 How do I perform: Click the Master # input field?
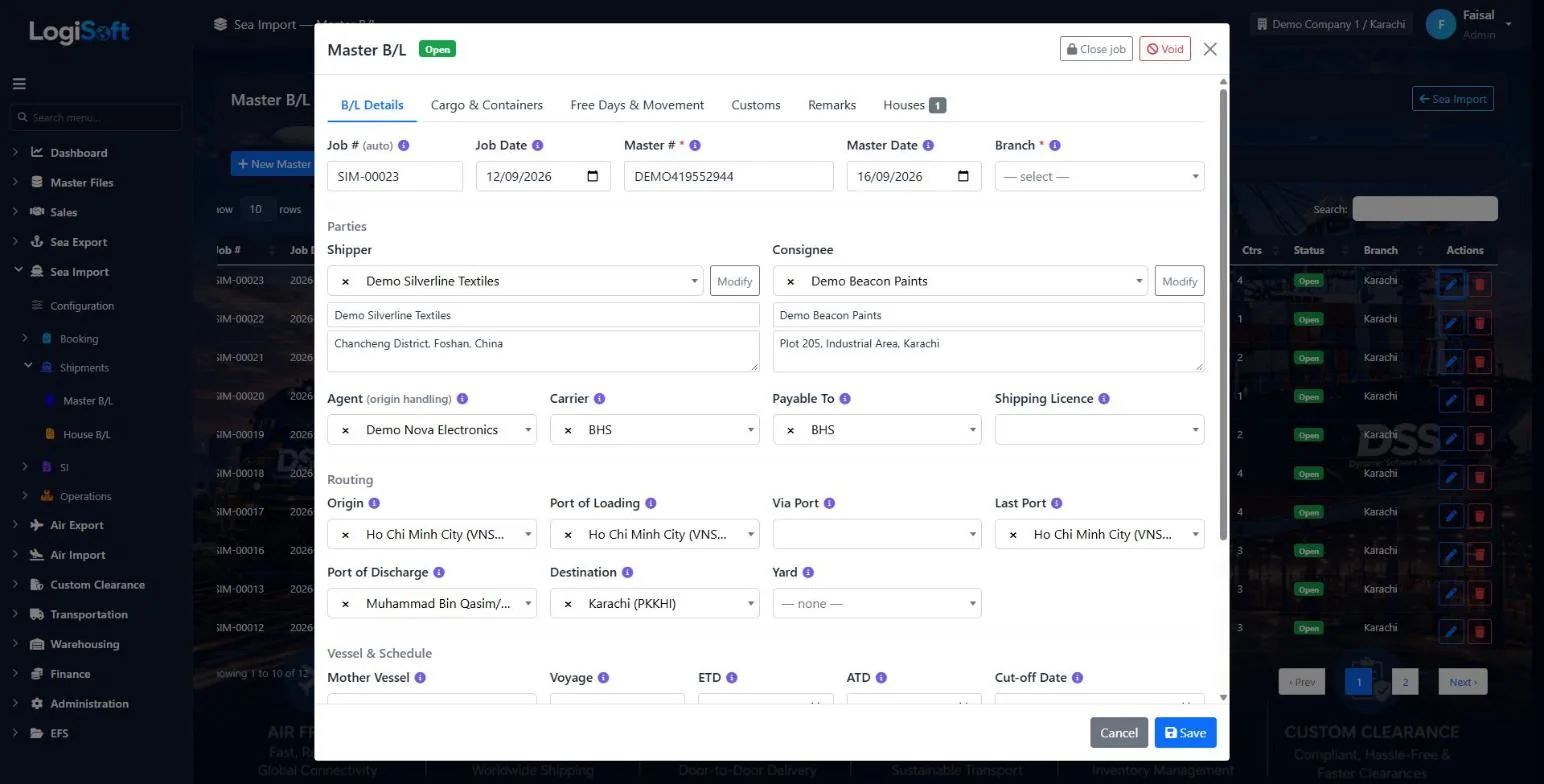[728, 177]
